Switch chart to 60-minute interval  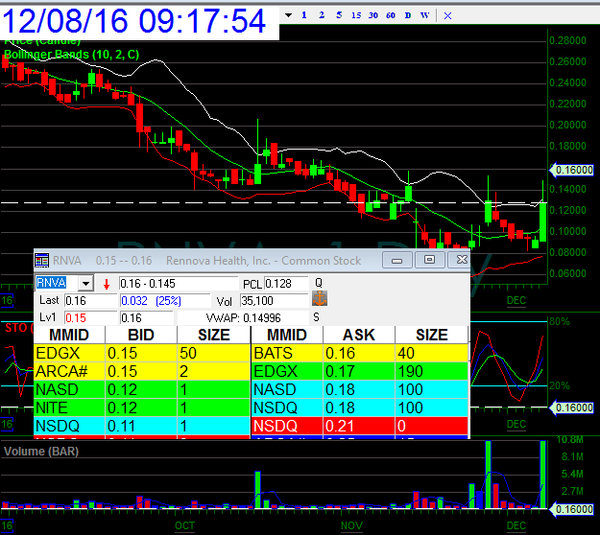tap(390, 16)
